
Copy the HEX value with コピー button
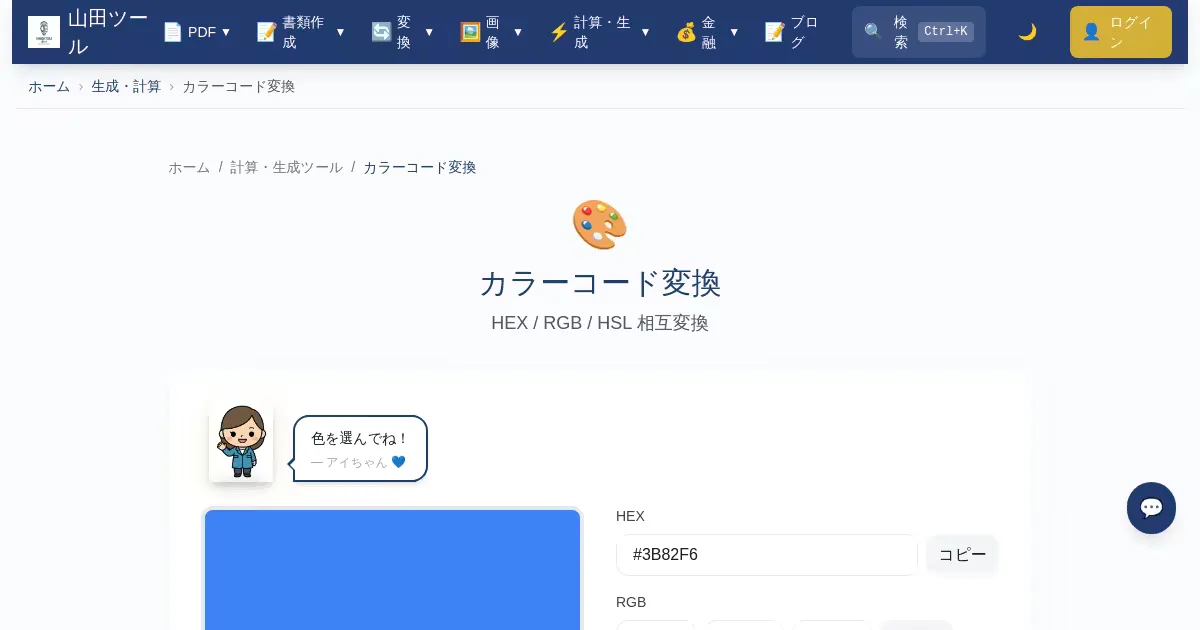(962, 555)
